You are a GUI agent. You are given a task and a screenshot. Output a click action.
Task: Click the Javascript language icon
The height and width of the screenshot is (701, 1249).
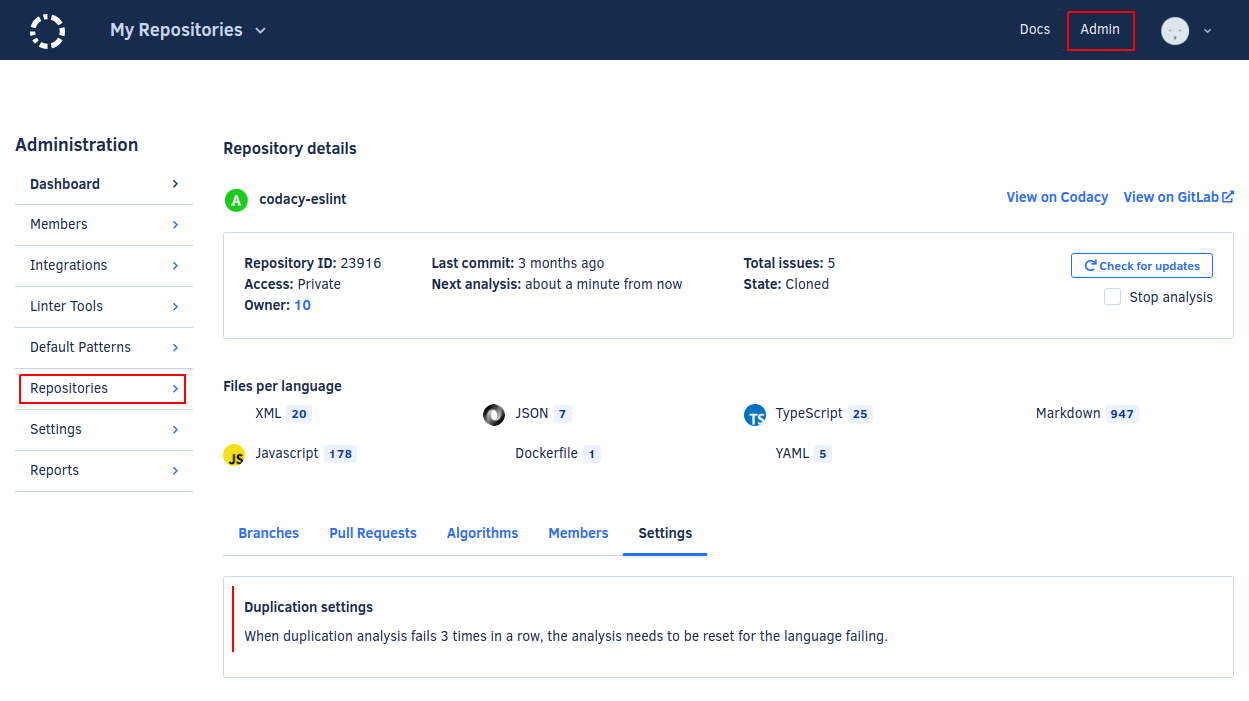(x=235, y=456)
